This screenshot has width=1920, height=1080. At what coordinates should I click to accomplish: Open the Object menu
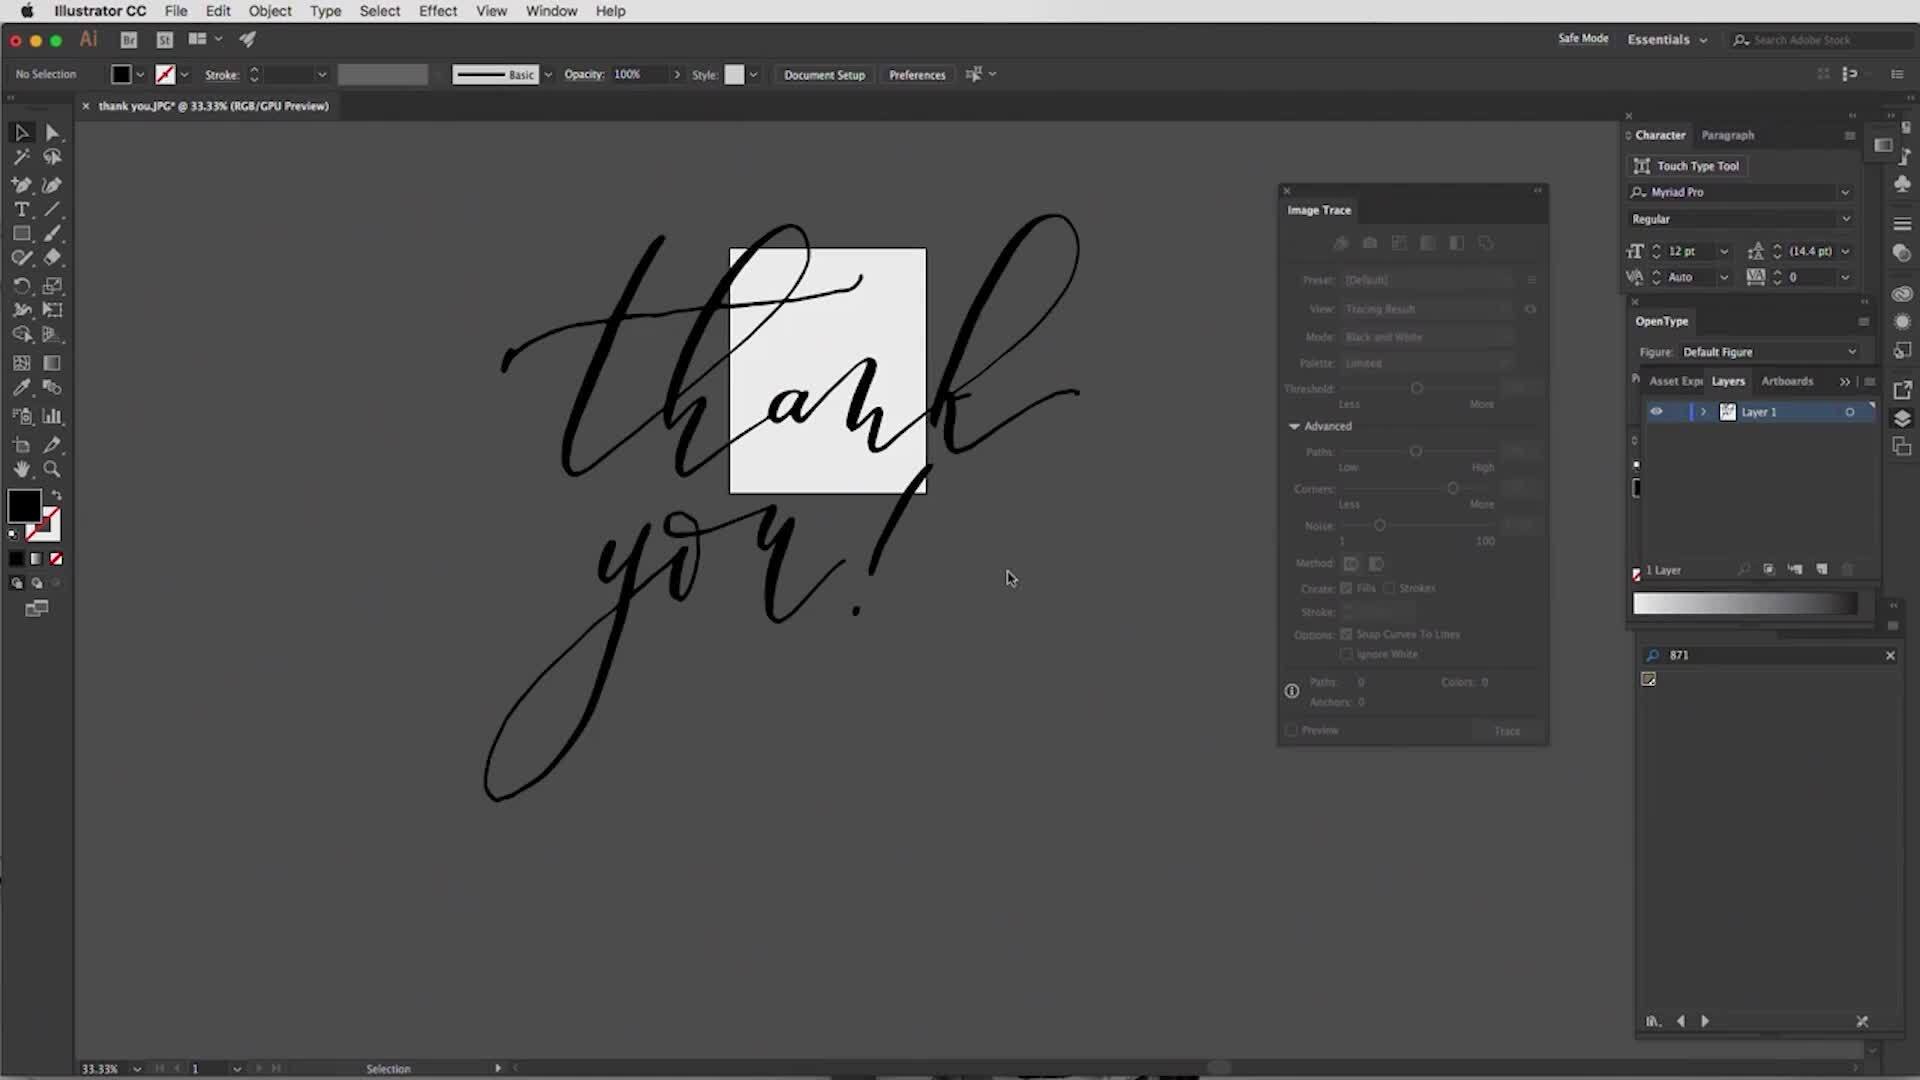pyautogui.click(x=270, y=11)
